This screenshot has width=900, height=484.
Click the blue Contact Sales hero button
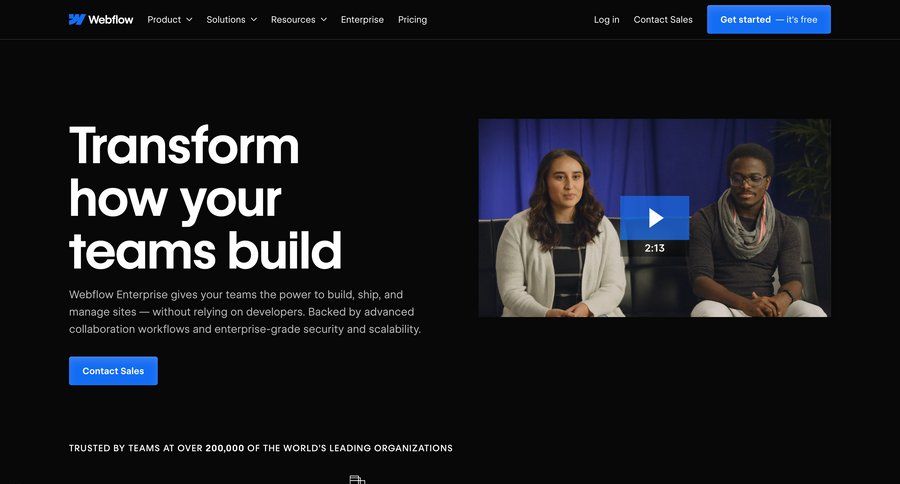click(113, 371)
